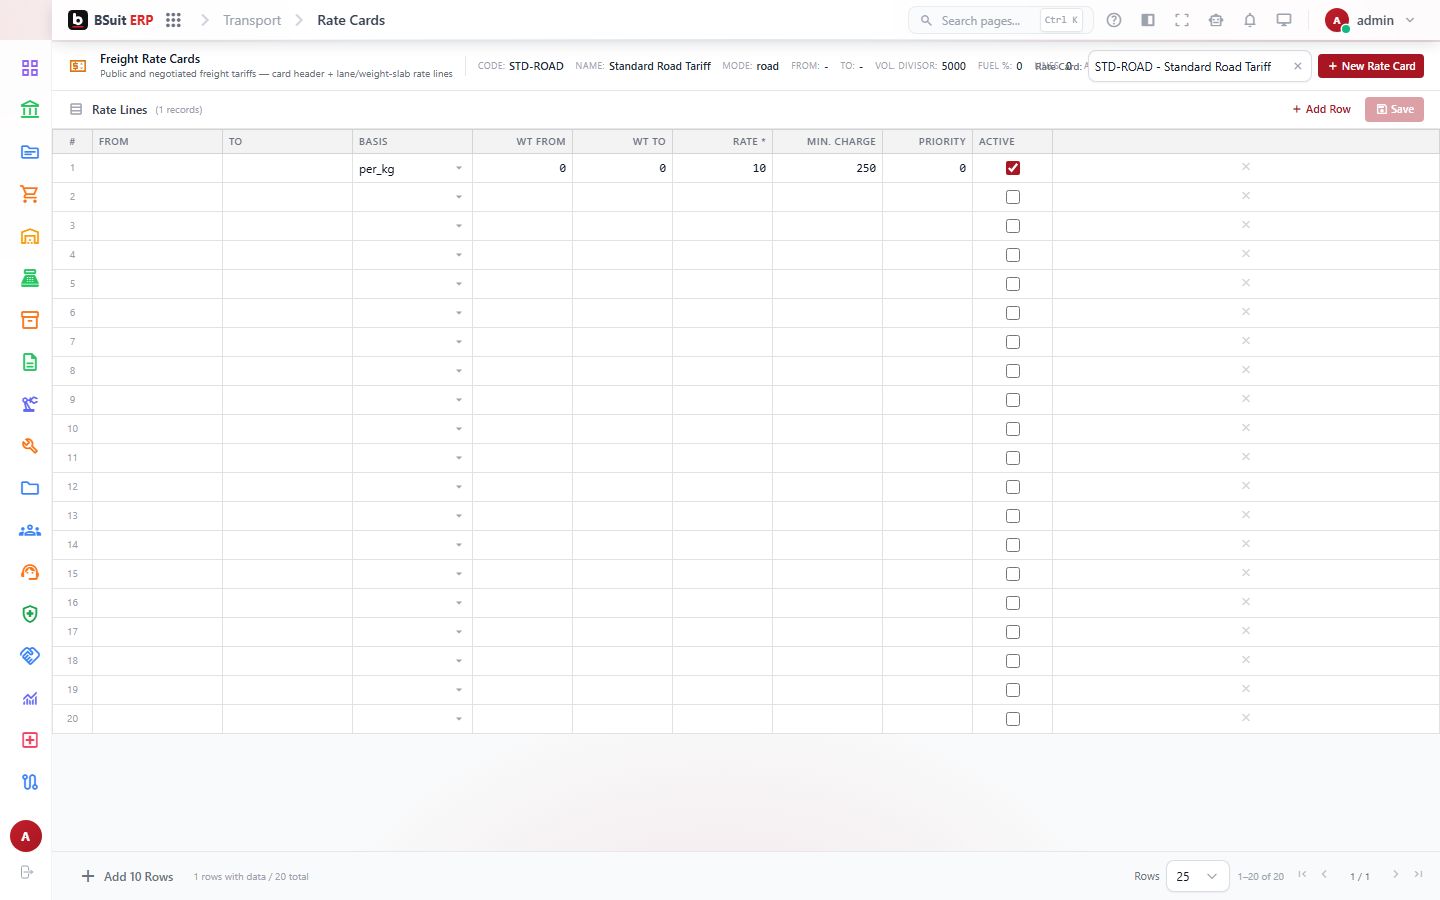The width and height of the screenshot is (1440, 900).
Task: Check the Active checkbox in row 11
Action: [1013, 458]
